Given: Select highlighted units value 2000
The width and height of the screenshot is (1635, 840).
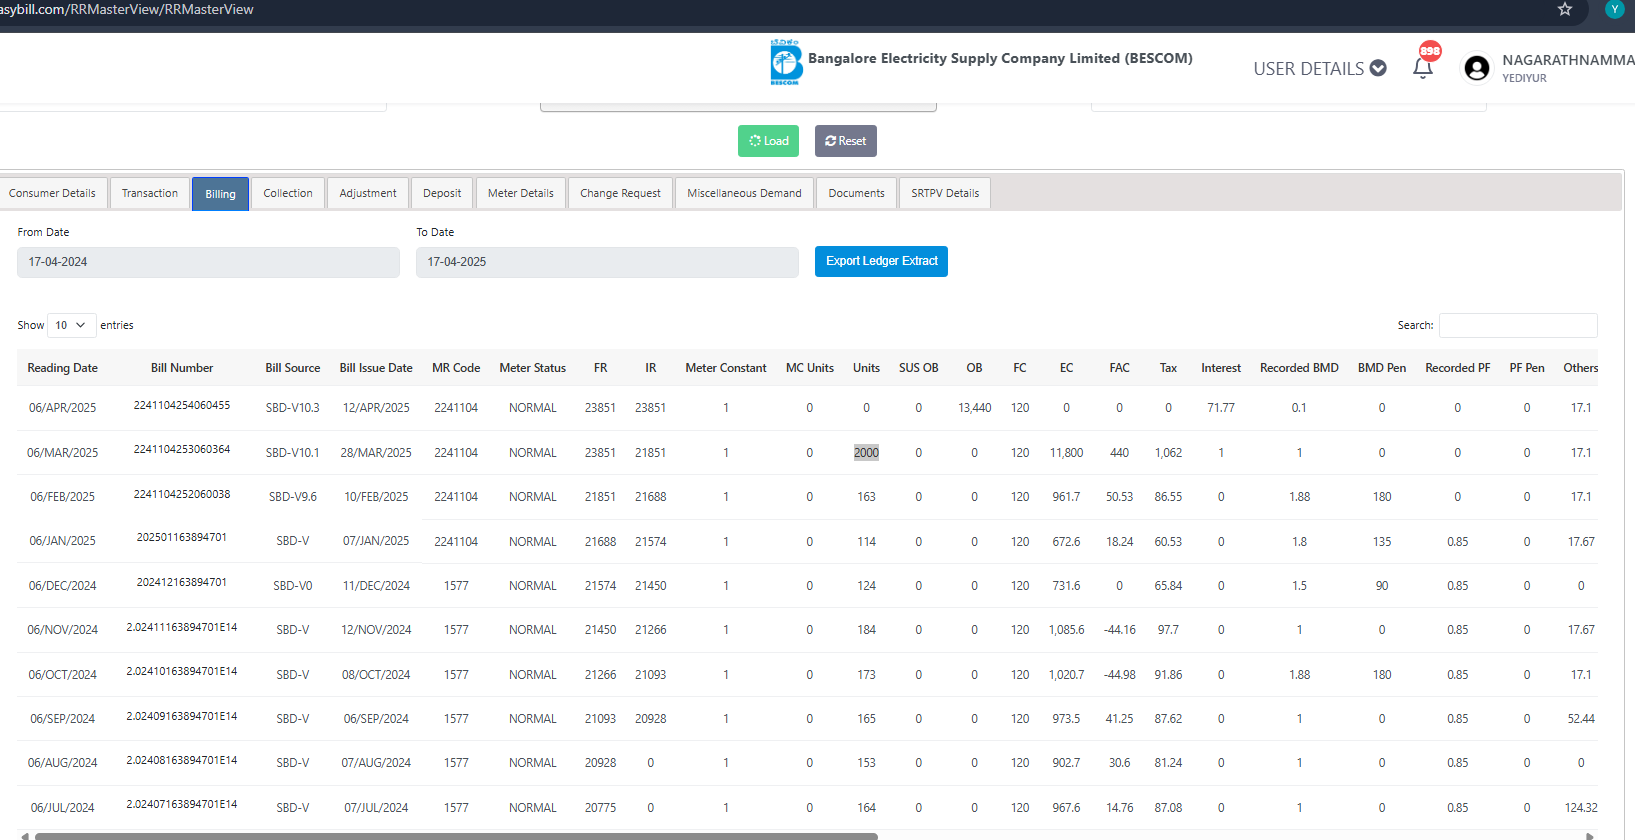Looking at the screenshot, I should [x=866, y=453].
